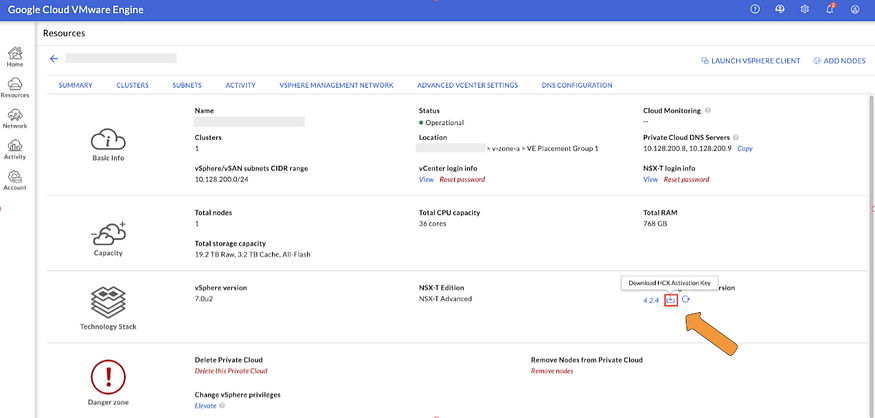Image resolution: width=875 pixels, height=418 pixels.
Task: Click the Google Cloud VMware Engine title
Action: tap(75, 9)
